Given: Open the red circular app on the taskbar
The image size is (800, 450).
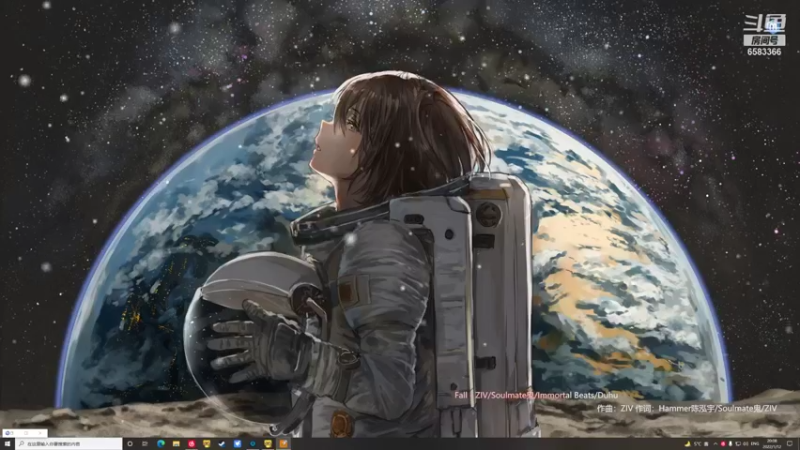Looking at the screenshot, I should point(192,444).
